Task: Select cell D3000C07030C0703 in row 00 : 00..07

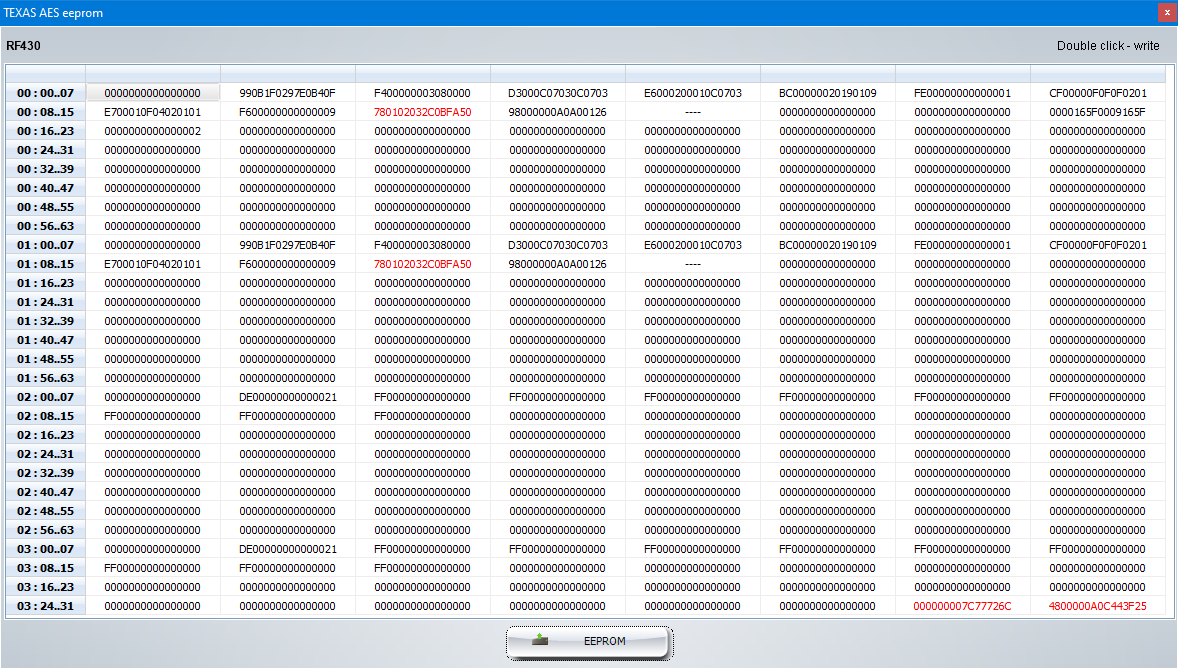Action: coord(557,93)
